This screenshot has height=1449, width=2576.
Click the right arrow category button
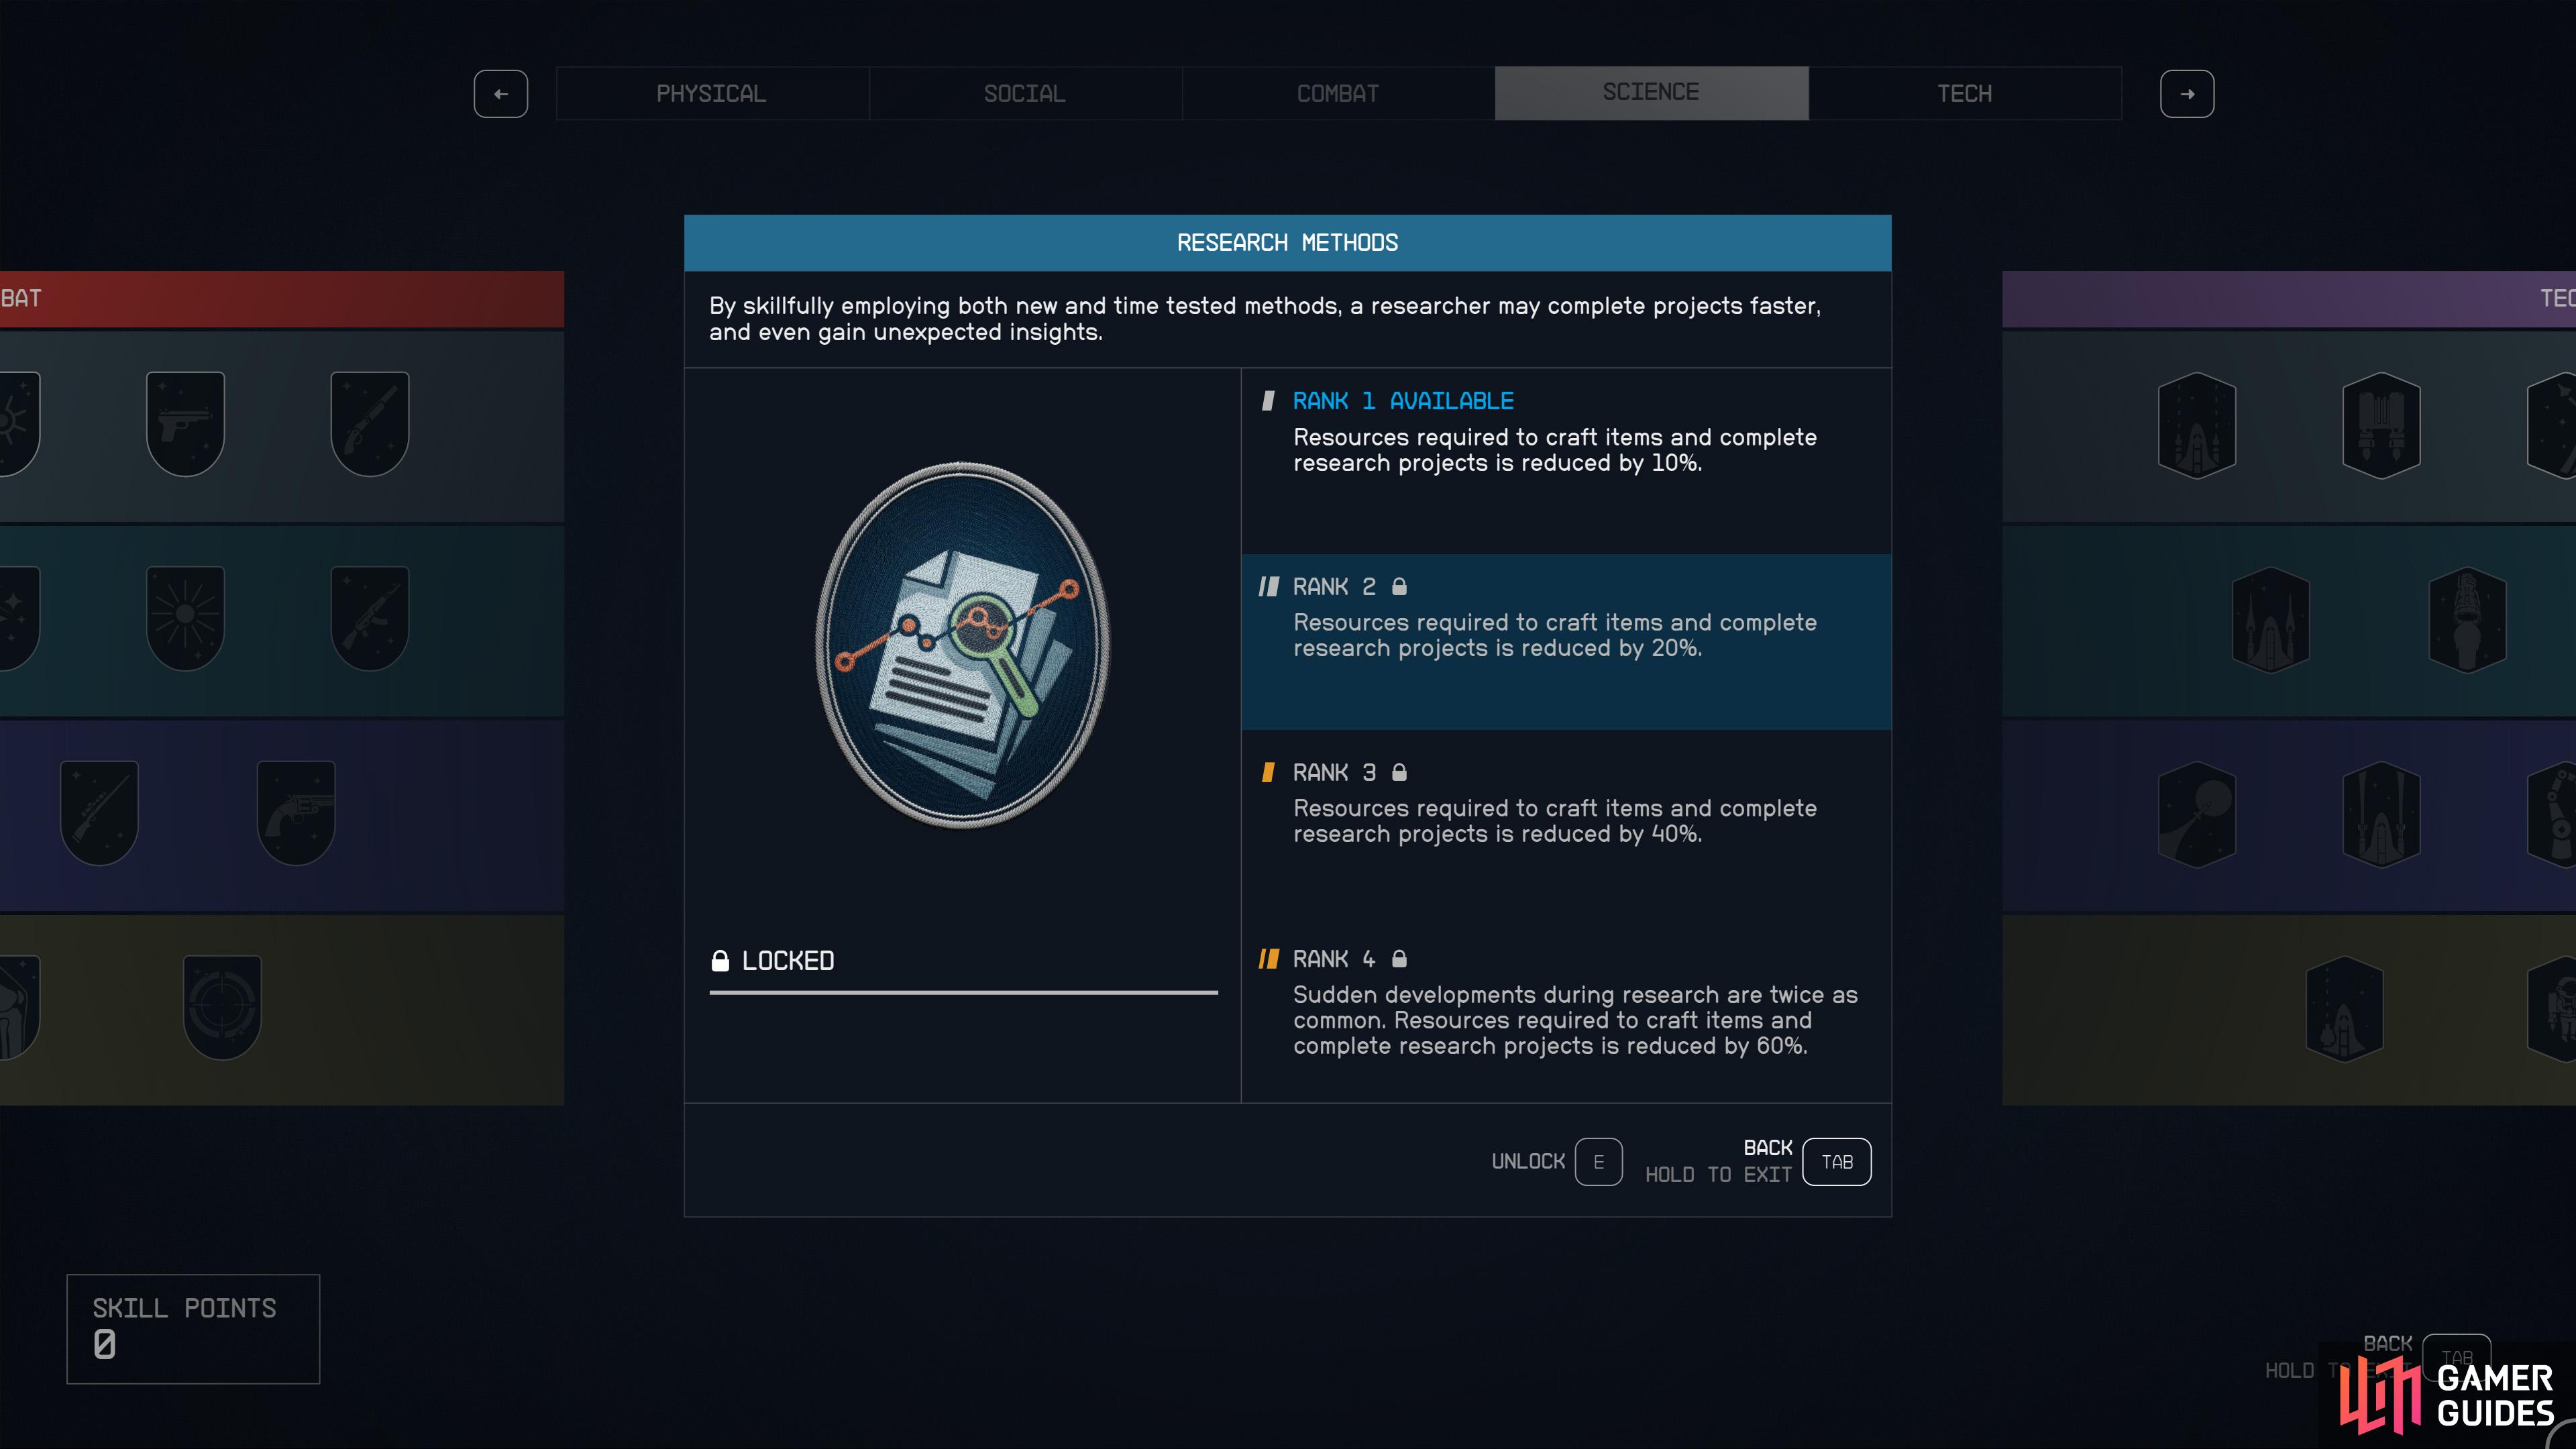click(2187, 94)
